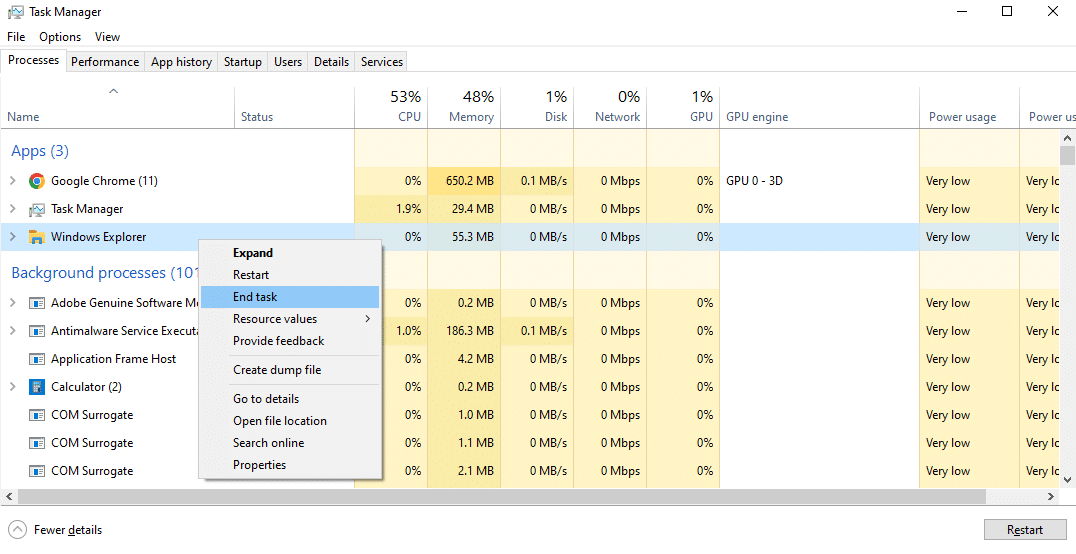Switch to the Users tab
Viewport: 1076px width, 554px height.
288,62
